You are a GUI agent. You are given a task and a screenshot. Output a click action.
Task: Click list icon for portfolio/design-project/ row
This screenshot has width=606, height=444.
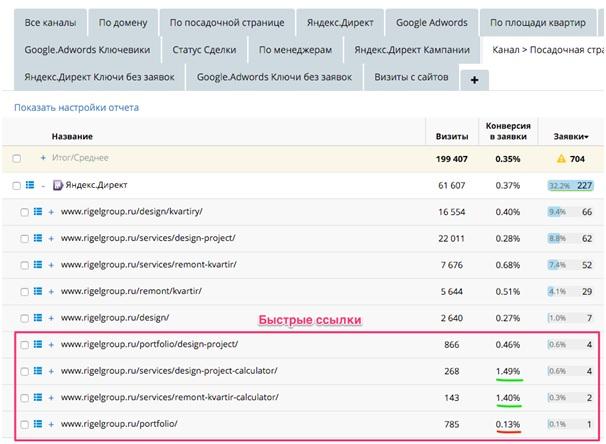[x=37, y=344]
